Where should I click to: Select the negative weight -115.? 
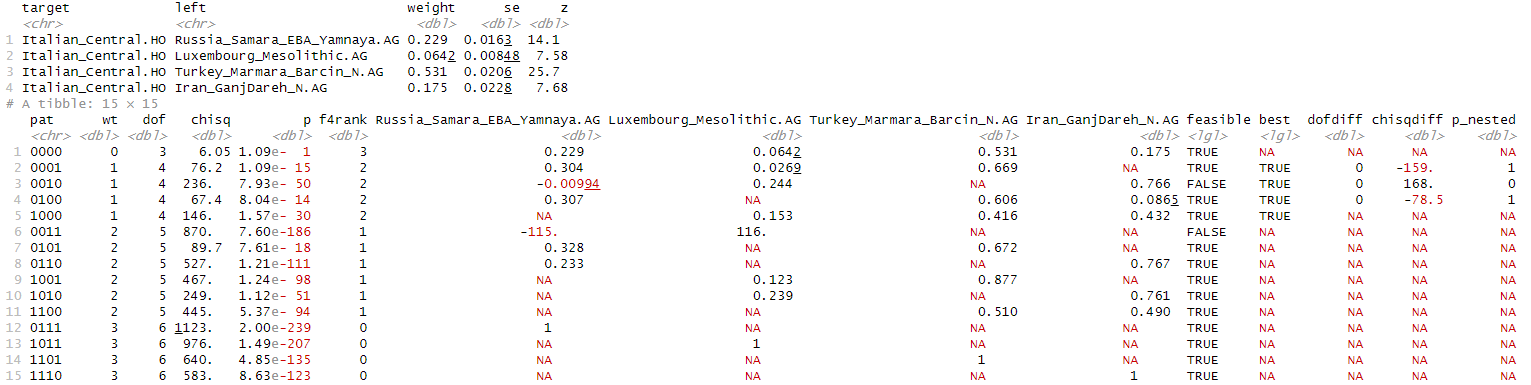click(x=539, y=231)
